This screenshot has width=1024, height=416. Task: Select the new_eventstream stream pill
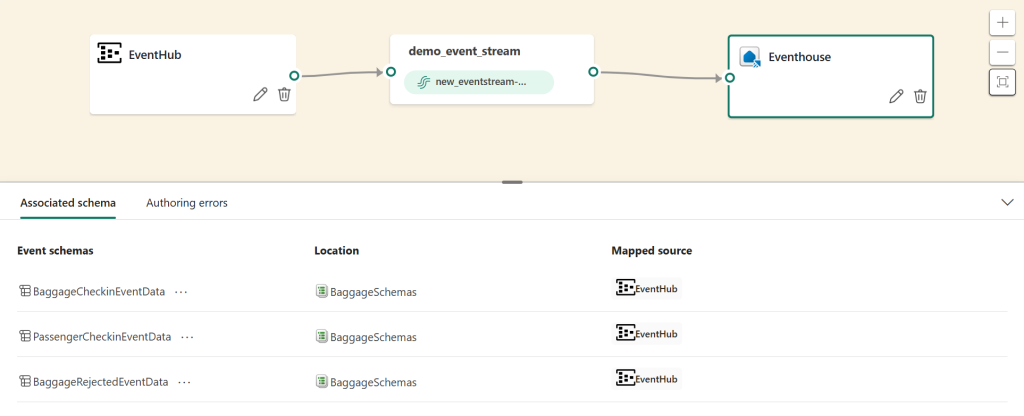478,82
